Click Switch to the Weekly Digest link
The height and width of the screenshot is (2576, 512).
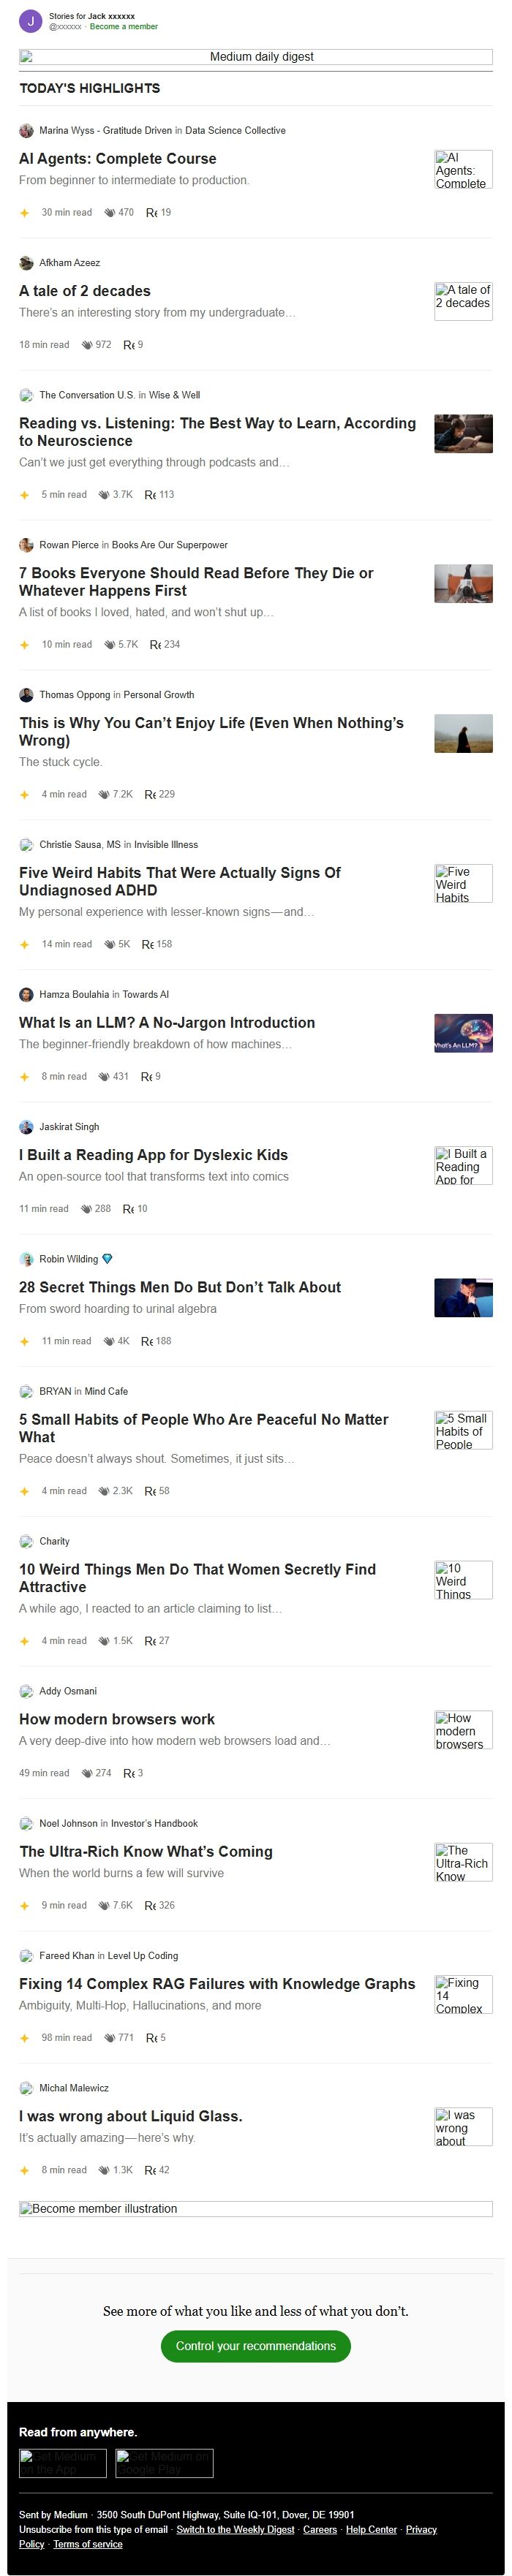tap(235, 2529)
